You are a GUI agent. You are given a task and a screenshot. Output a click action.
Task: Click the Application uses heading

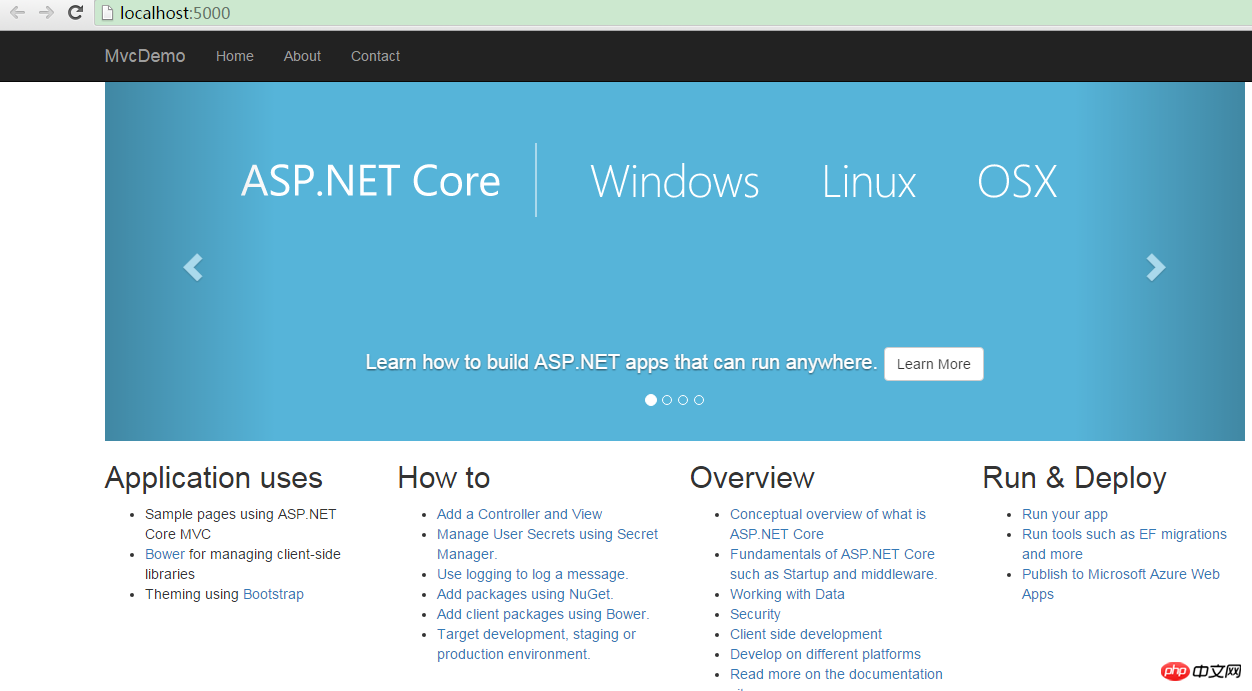214,478
